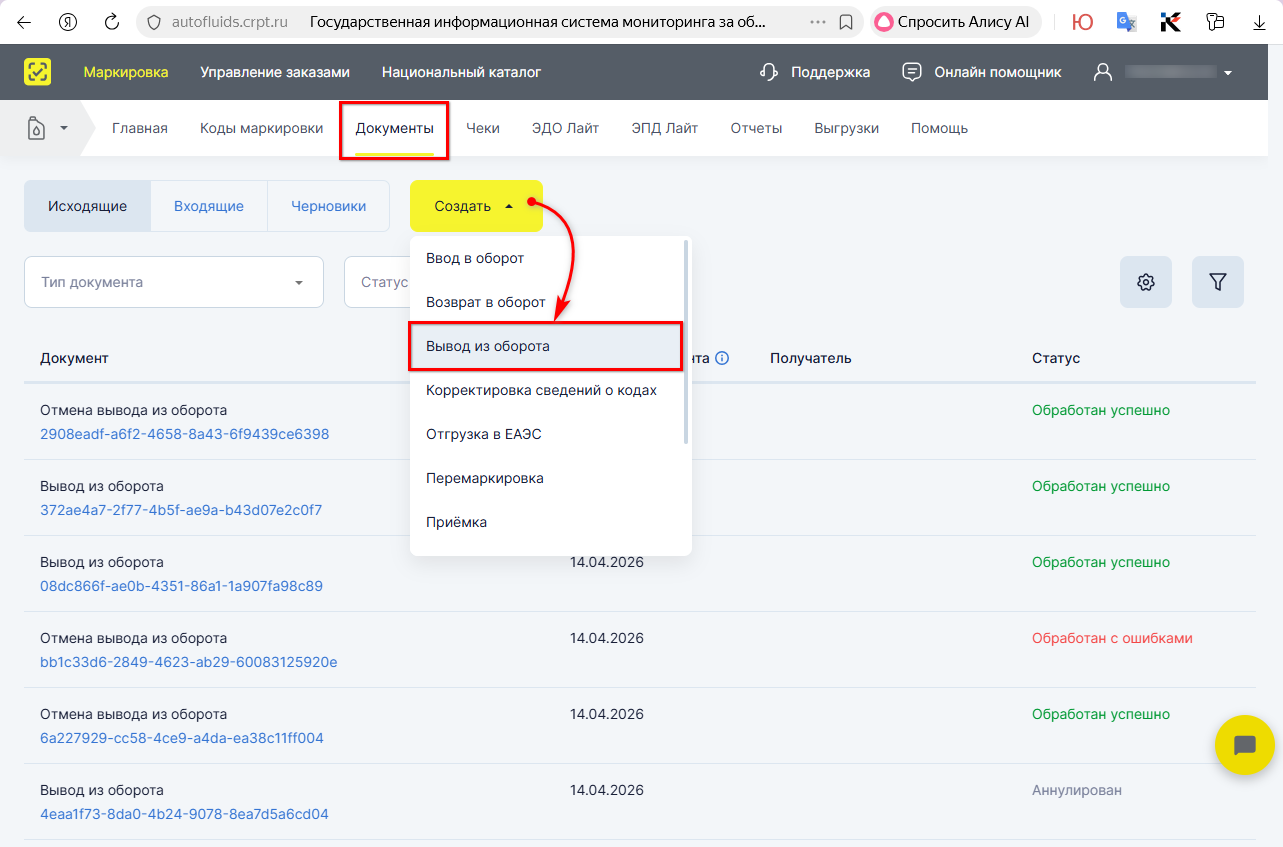
Task: Open the yellow chat bubble widget
Action: tap(1244, 745)
